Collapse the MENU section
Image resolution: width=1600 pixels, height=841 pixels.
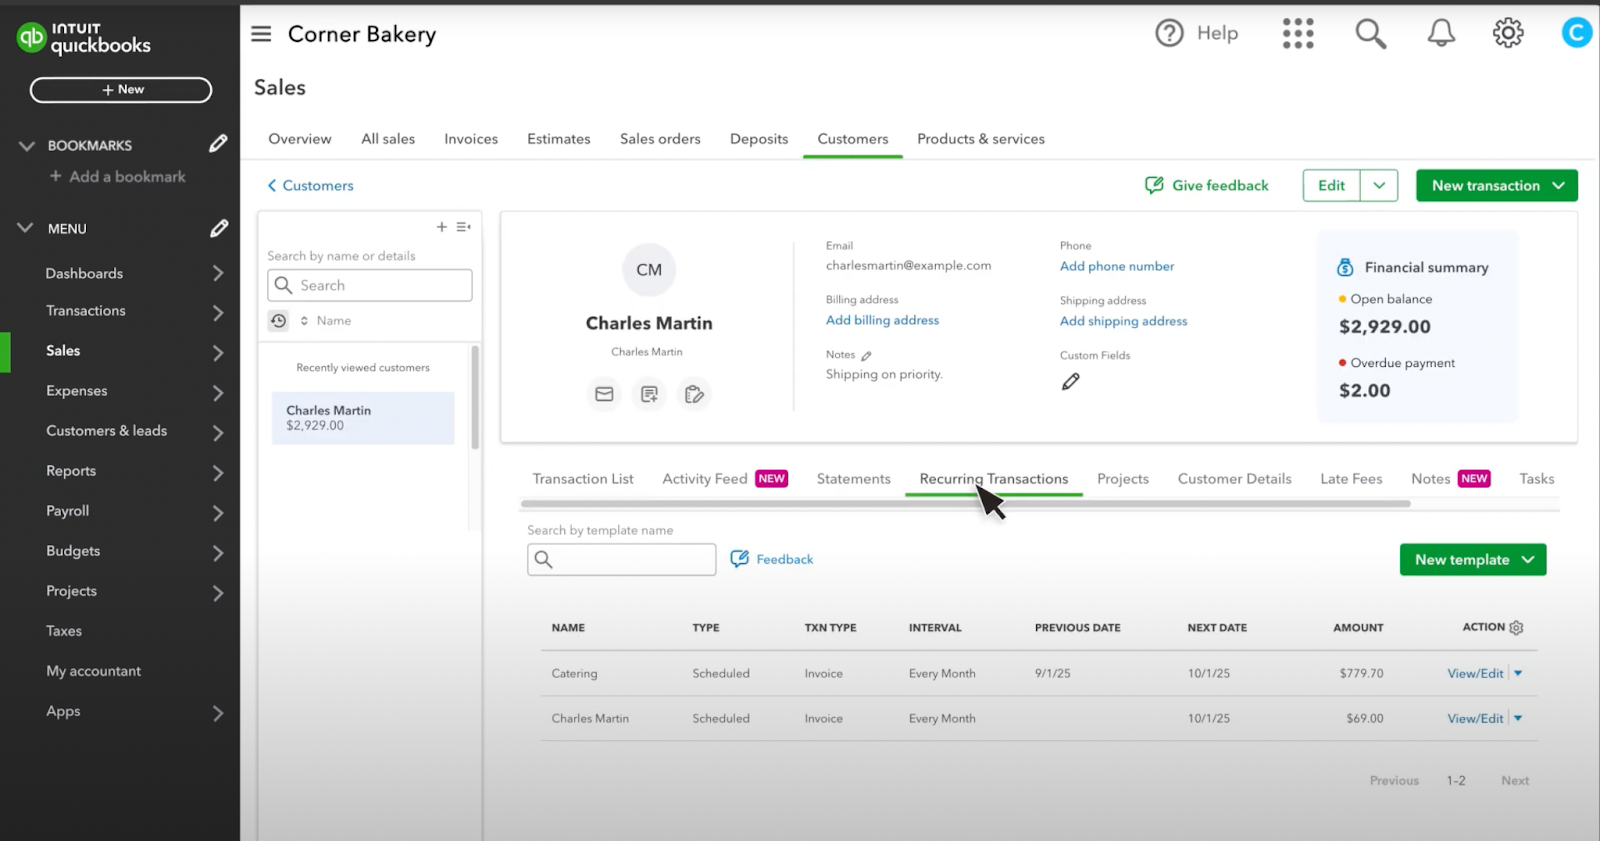coord(25,228)
